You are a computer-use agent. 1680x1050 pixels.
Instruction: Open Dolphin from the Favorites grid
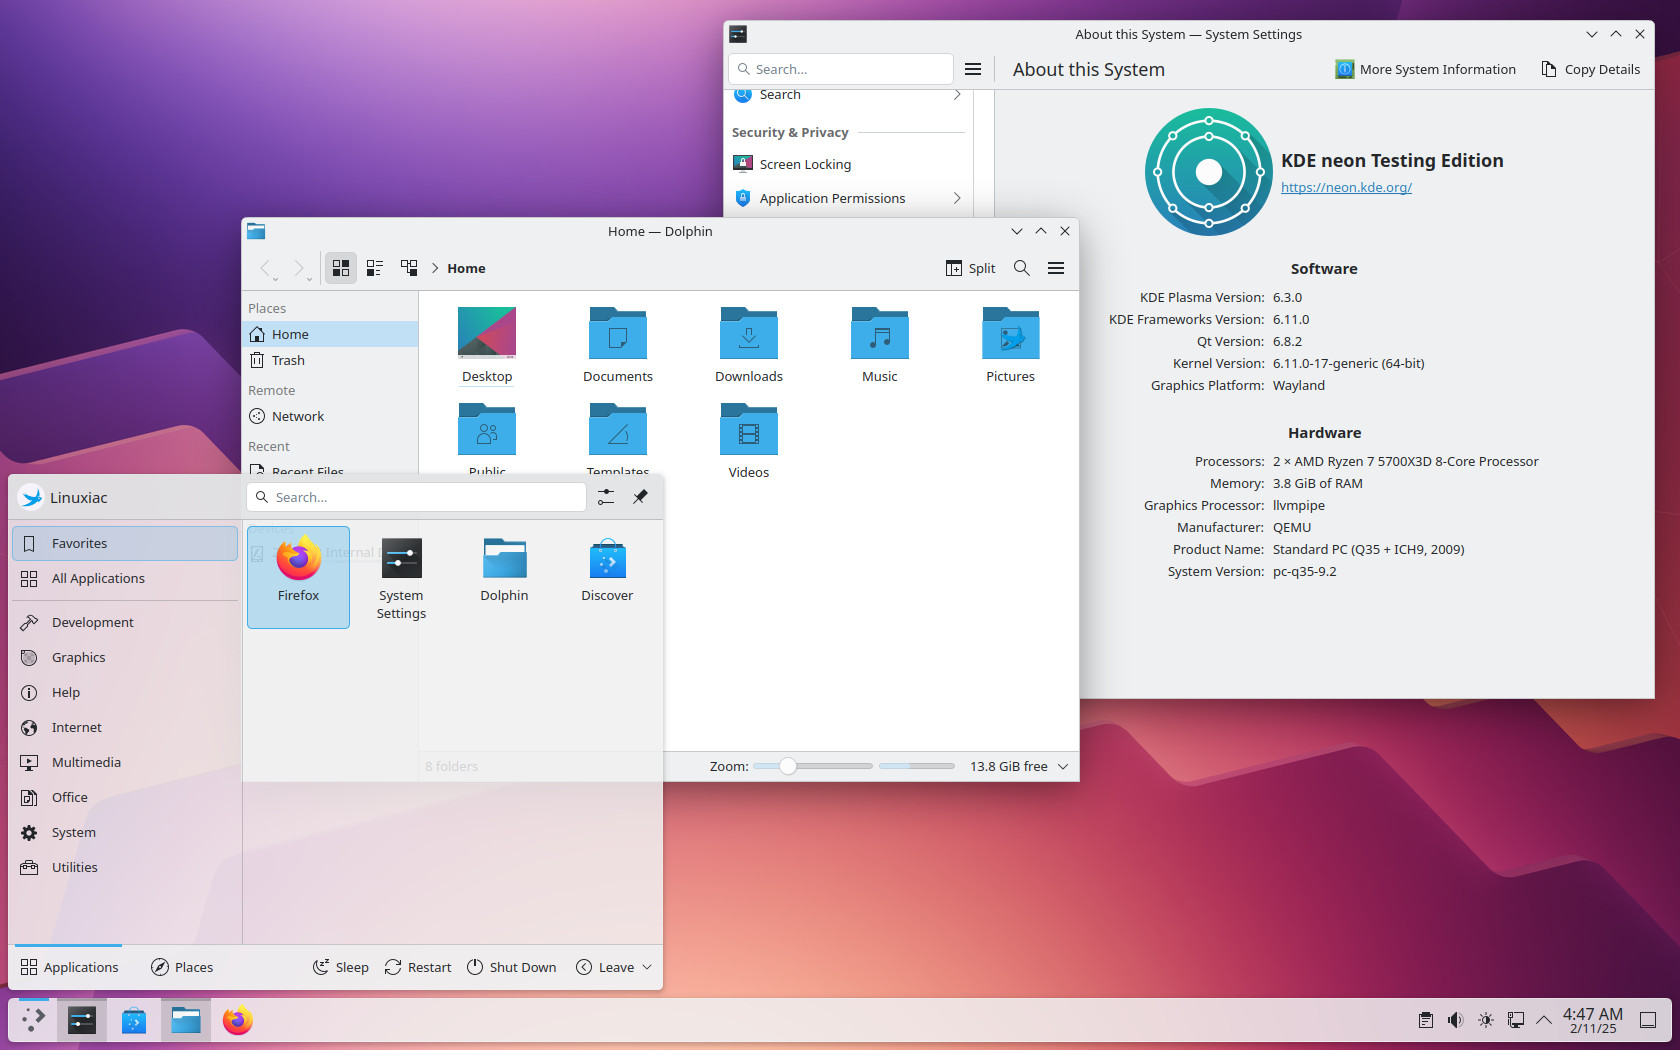504,577
